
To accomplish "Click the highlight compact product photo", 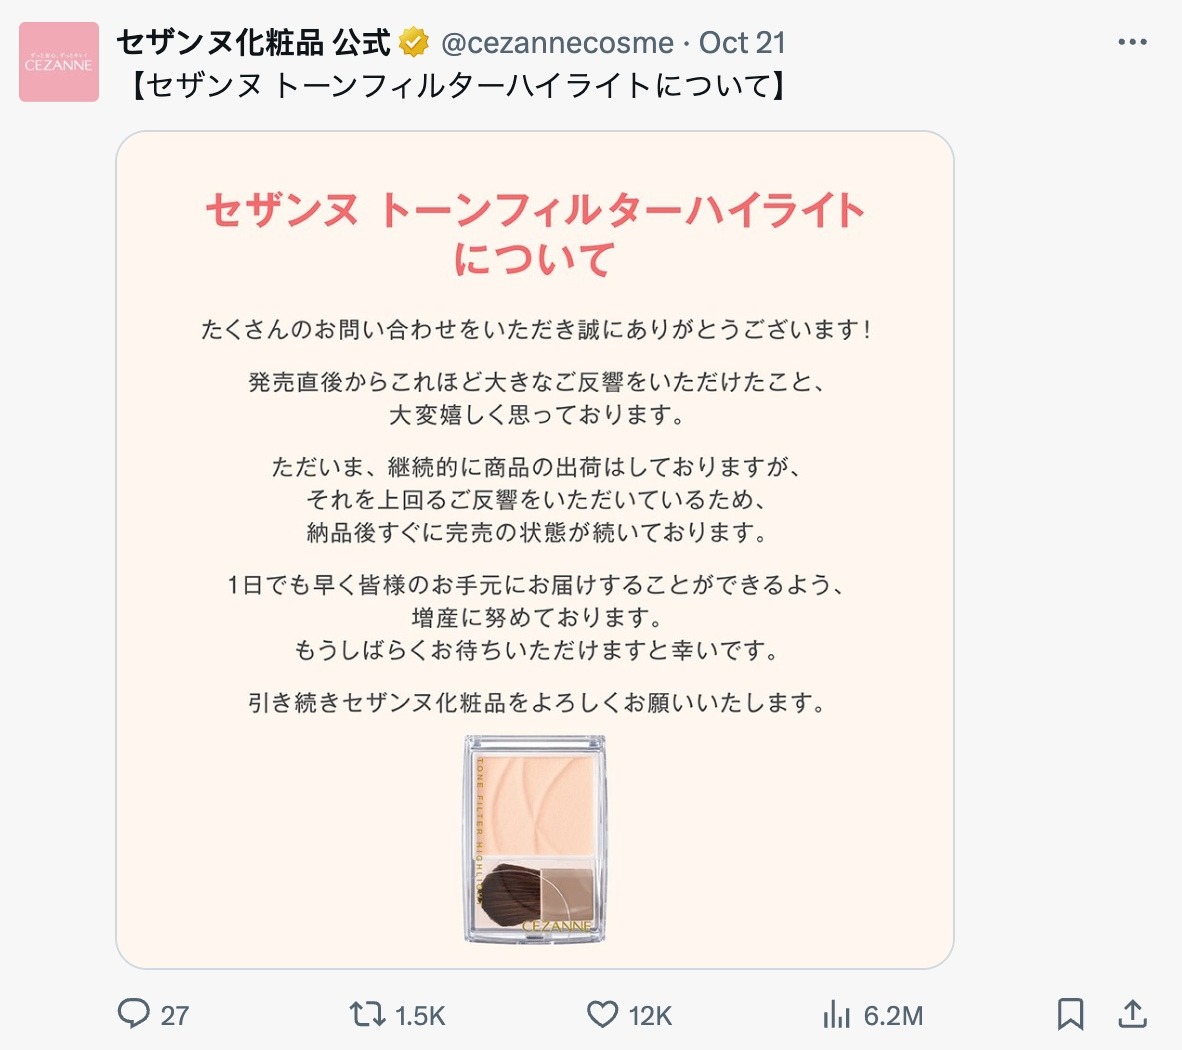I will (534, 839).
